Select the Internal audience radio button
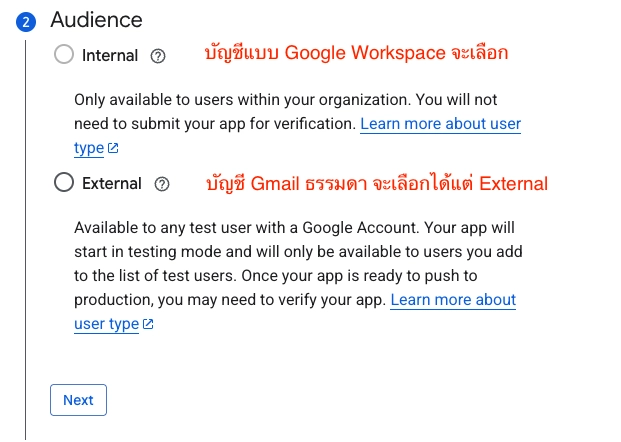 point(64,54)
